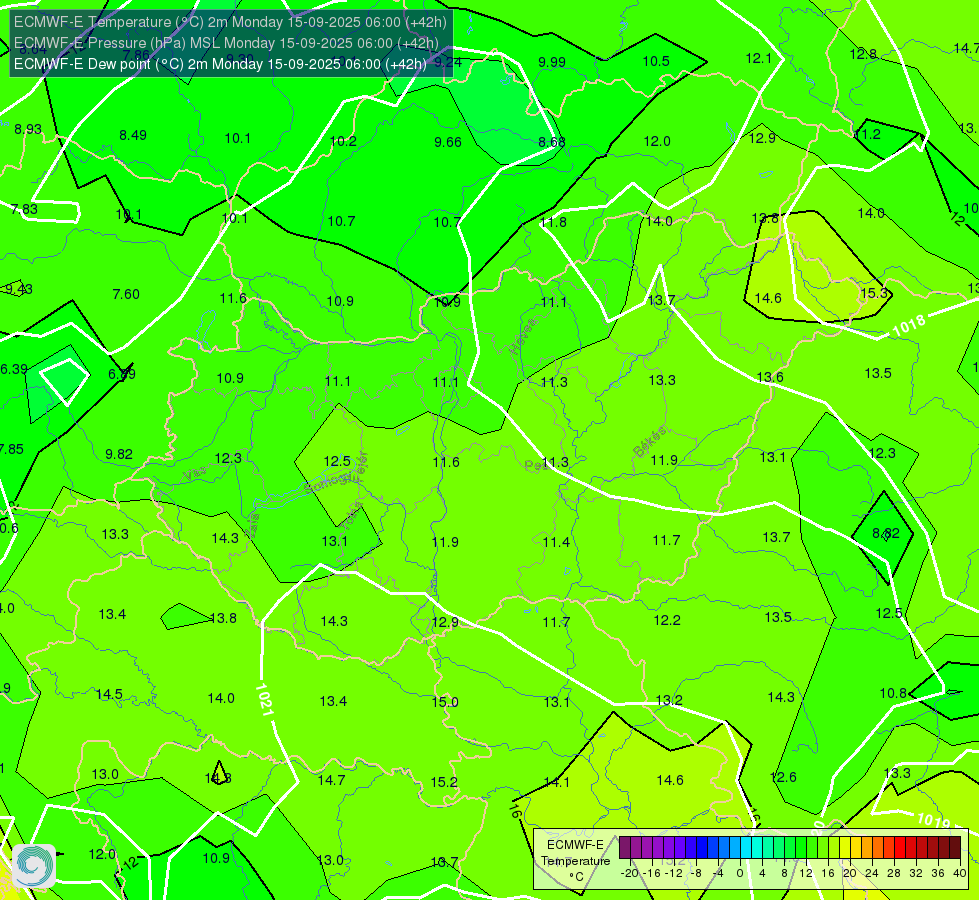Viewport: 979px width, 900px height.
Task: Open the swirl logo icon in the corner
Action: (34, 866)
